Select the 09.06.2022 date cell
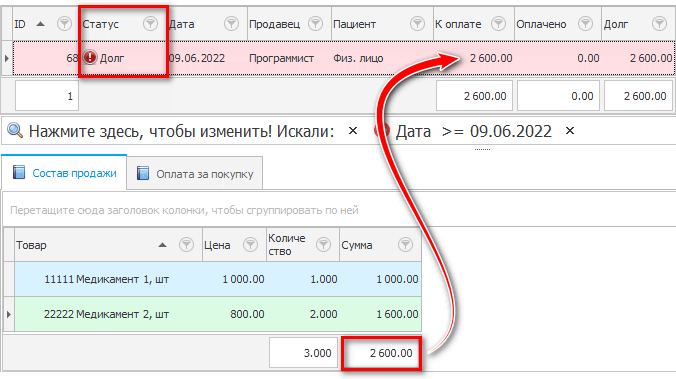676x379 pixels. click(x=197, y=58)
